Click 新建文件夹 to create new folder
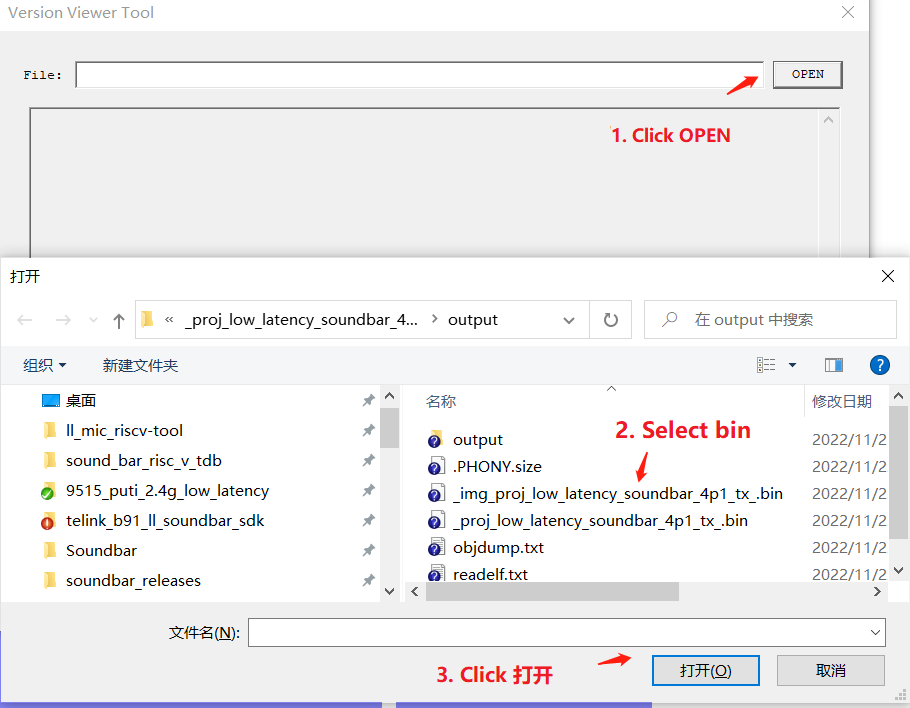This screenshot has width=910, height=708. 140,365
